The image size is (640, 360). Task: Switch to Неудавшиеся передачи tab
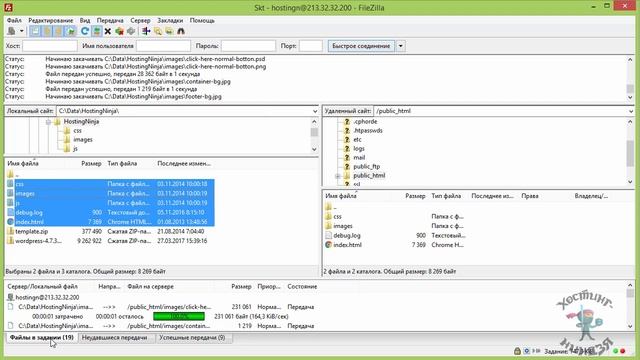tap(115, 338)
